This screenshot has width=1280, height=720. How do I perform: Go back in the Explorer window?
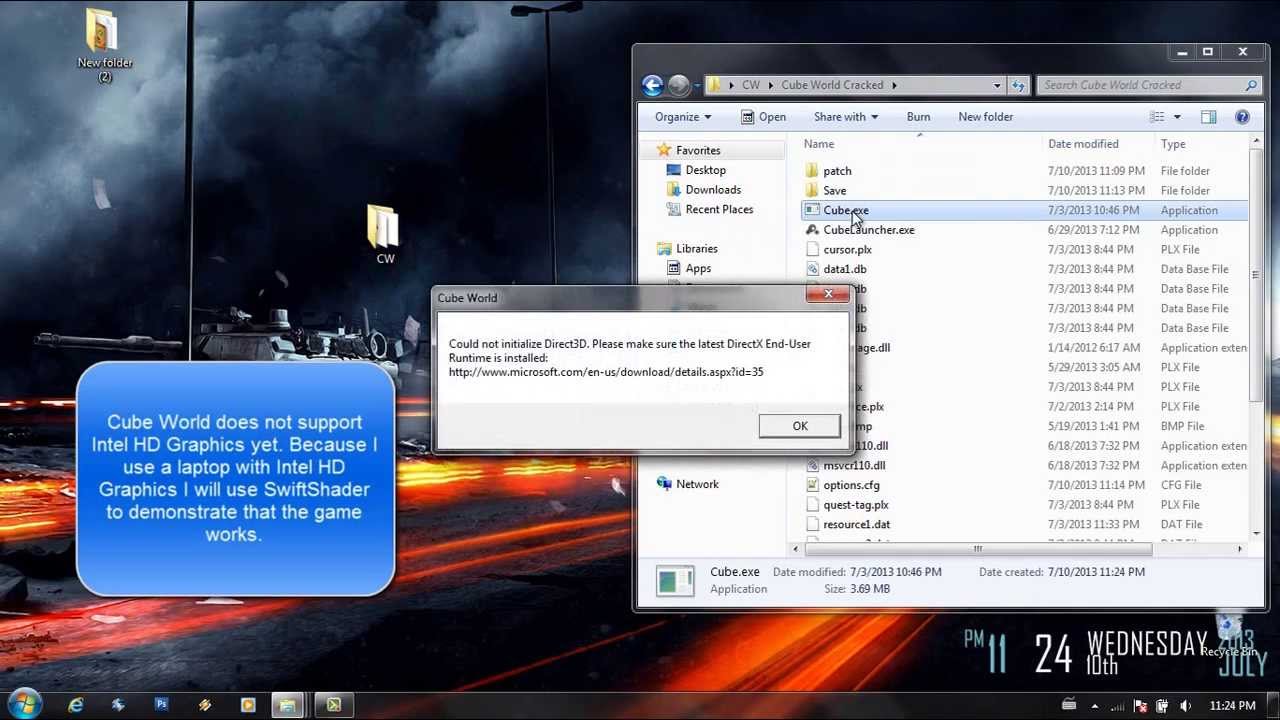[652, 85]
